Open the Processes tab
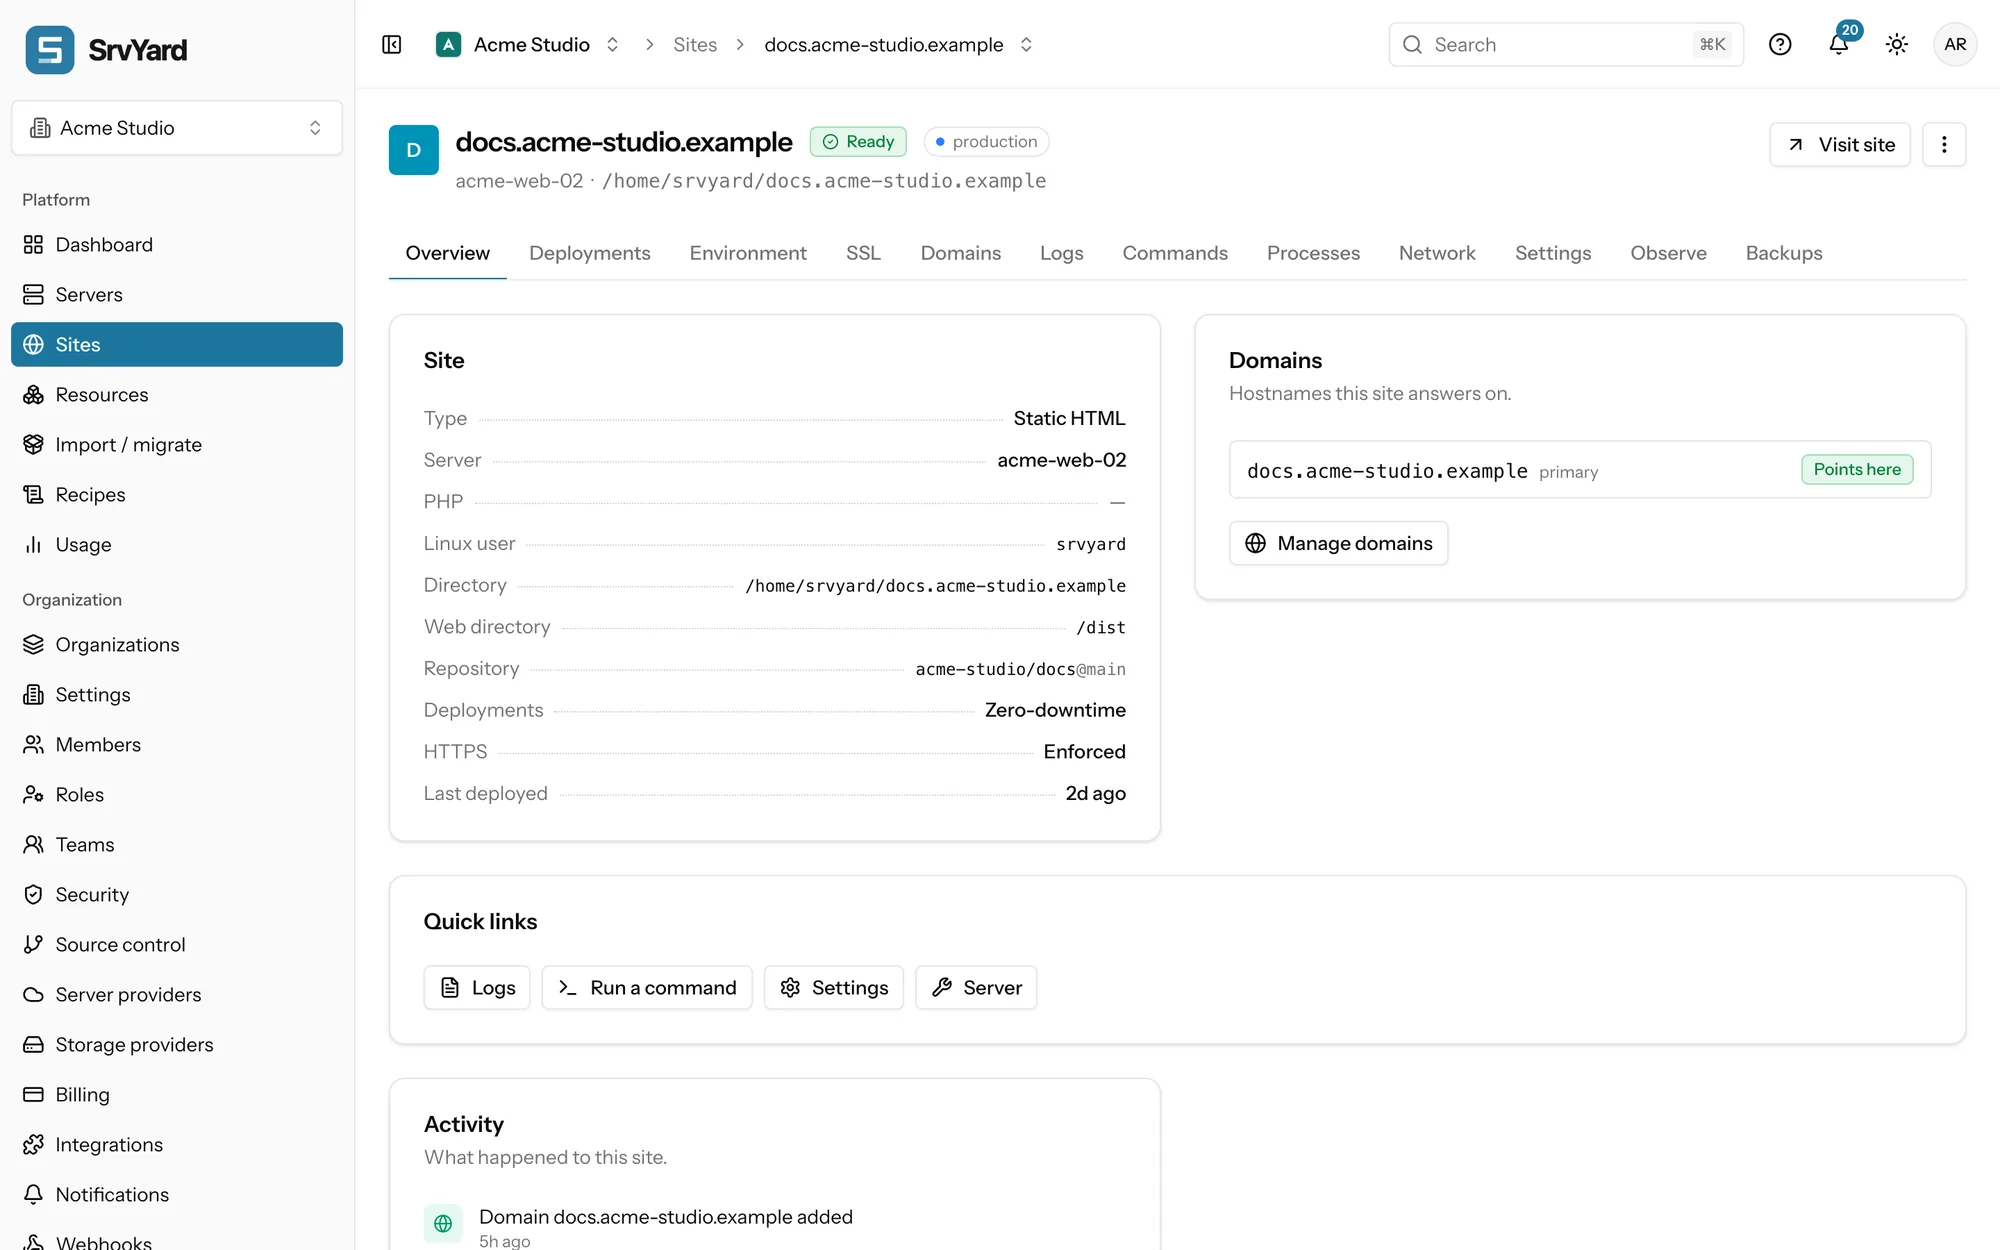 (1313, 253)
